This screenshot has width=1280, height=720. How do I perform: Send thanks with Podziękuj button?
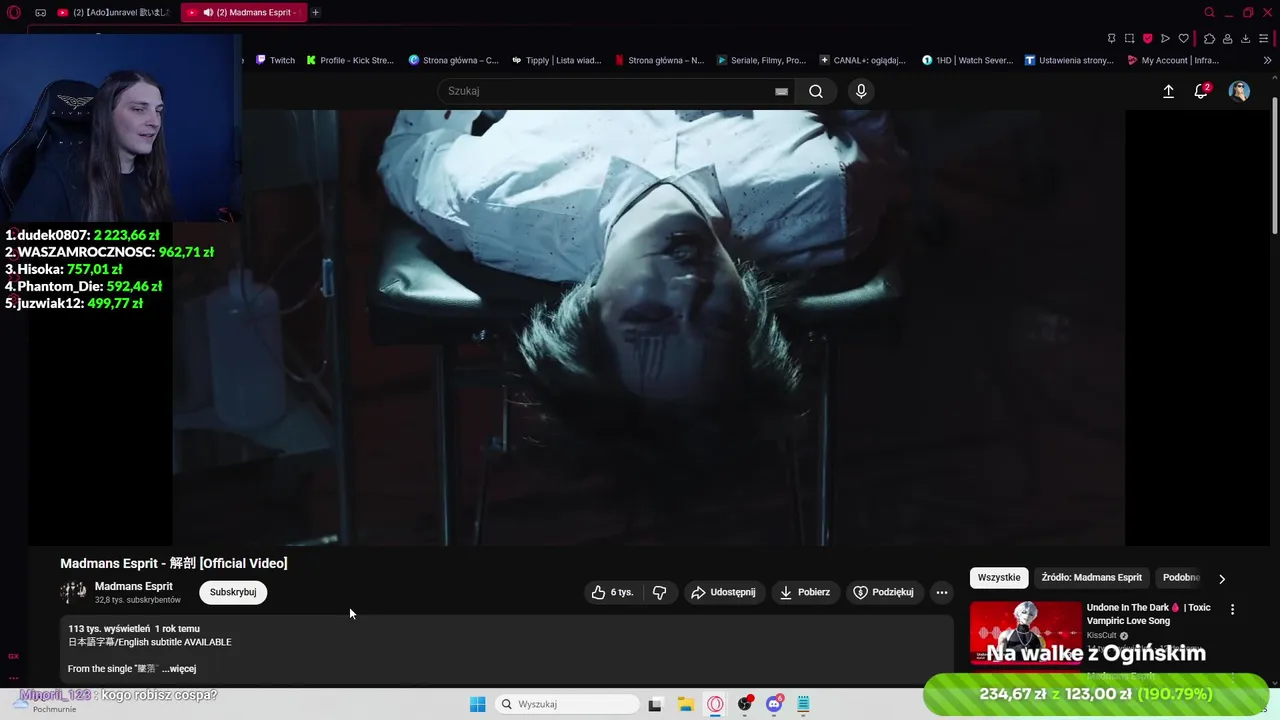point(883,592)
